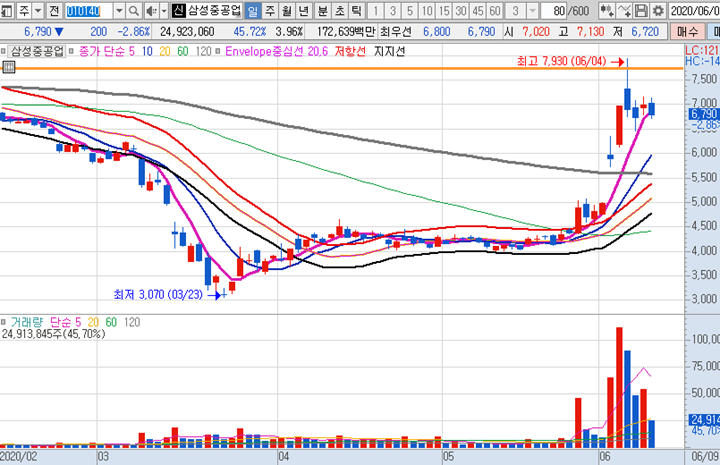This screenshot has height=465, width=720.
Task: Choose the 1 interval button
Action: click(376, 11)
